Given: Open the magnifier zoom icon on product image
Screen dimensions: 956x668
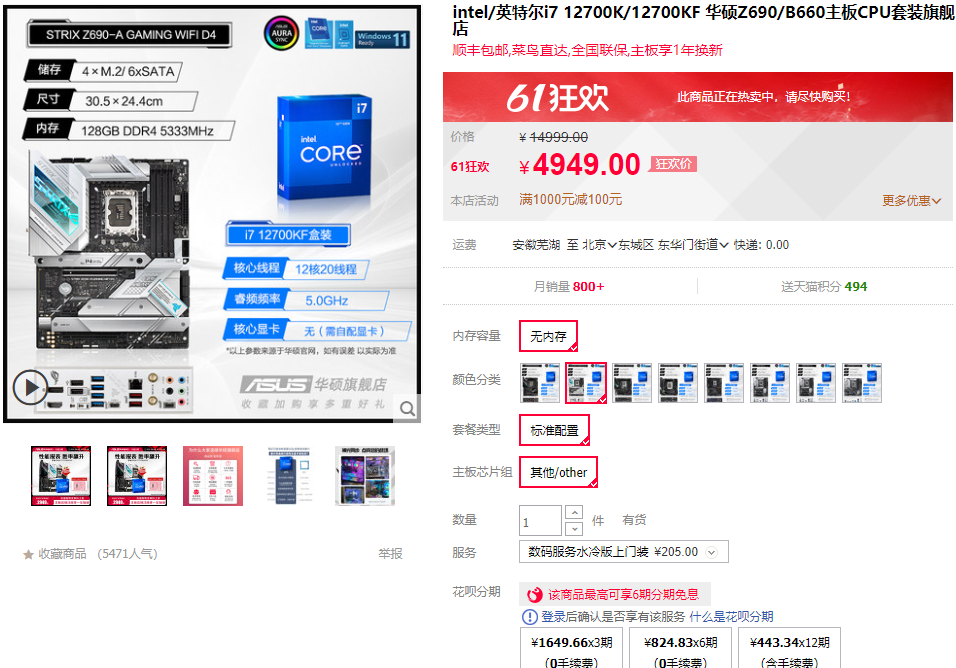Looking at the screenshot, I should pyautogui.click(x=407, y=408).
